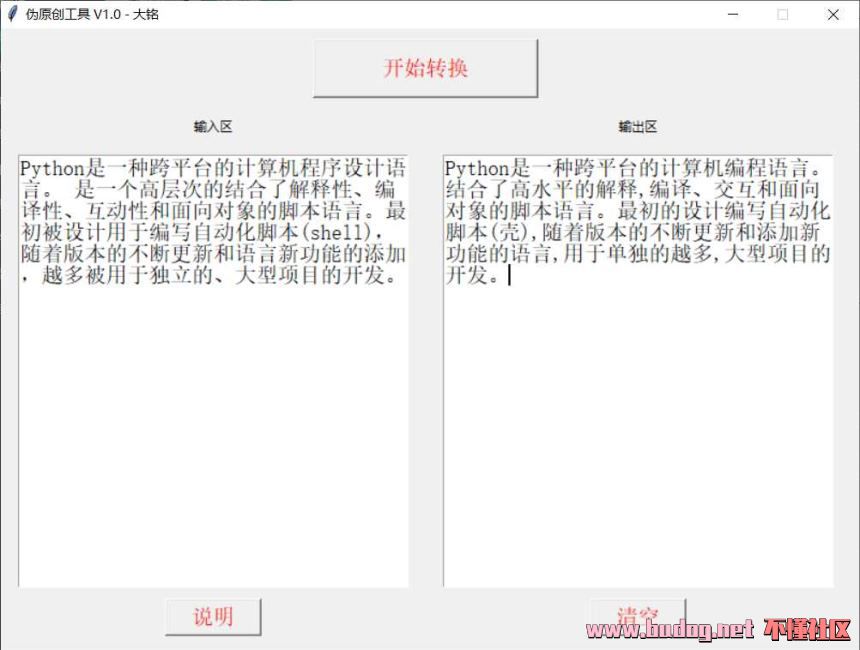This screenshot has height=650, width=860.
Task: Open the 说明 instructions button
Action: click(x=213, y=617)
